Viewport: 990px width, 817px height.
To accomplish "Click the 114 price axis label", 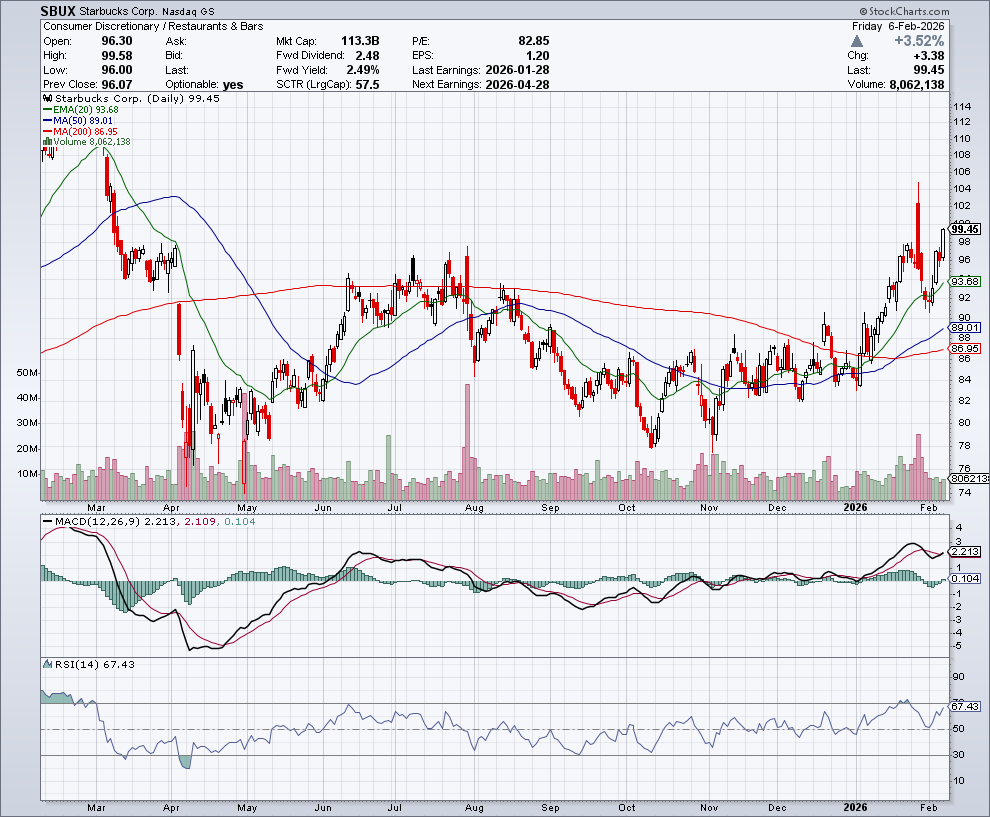I will (962, 106).
